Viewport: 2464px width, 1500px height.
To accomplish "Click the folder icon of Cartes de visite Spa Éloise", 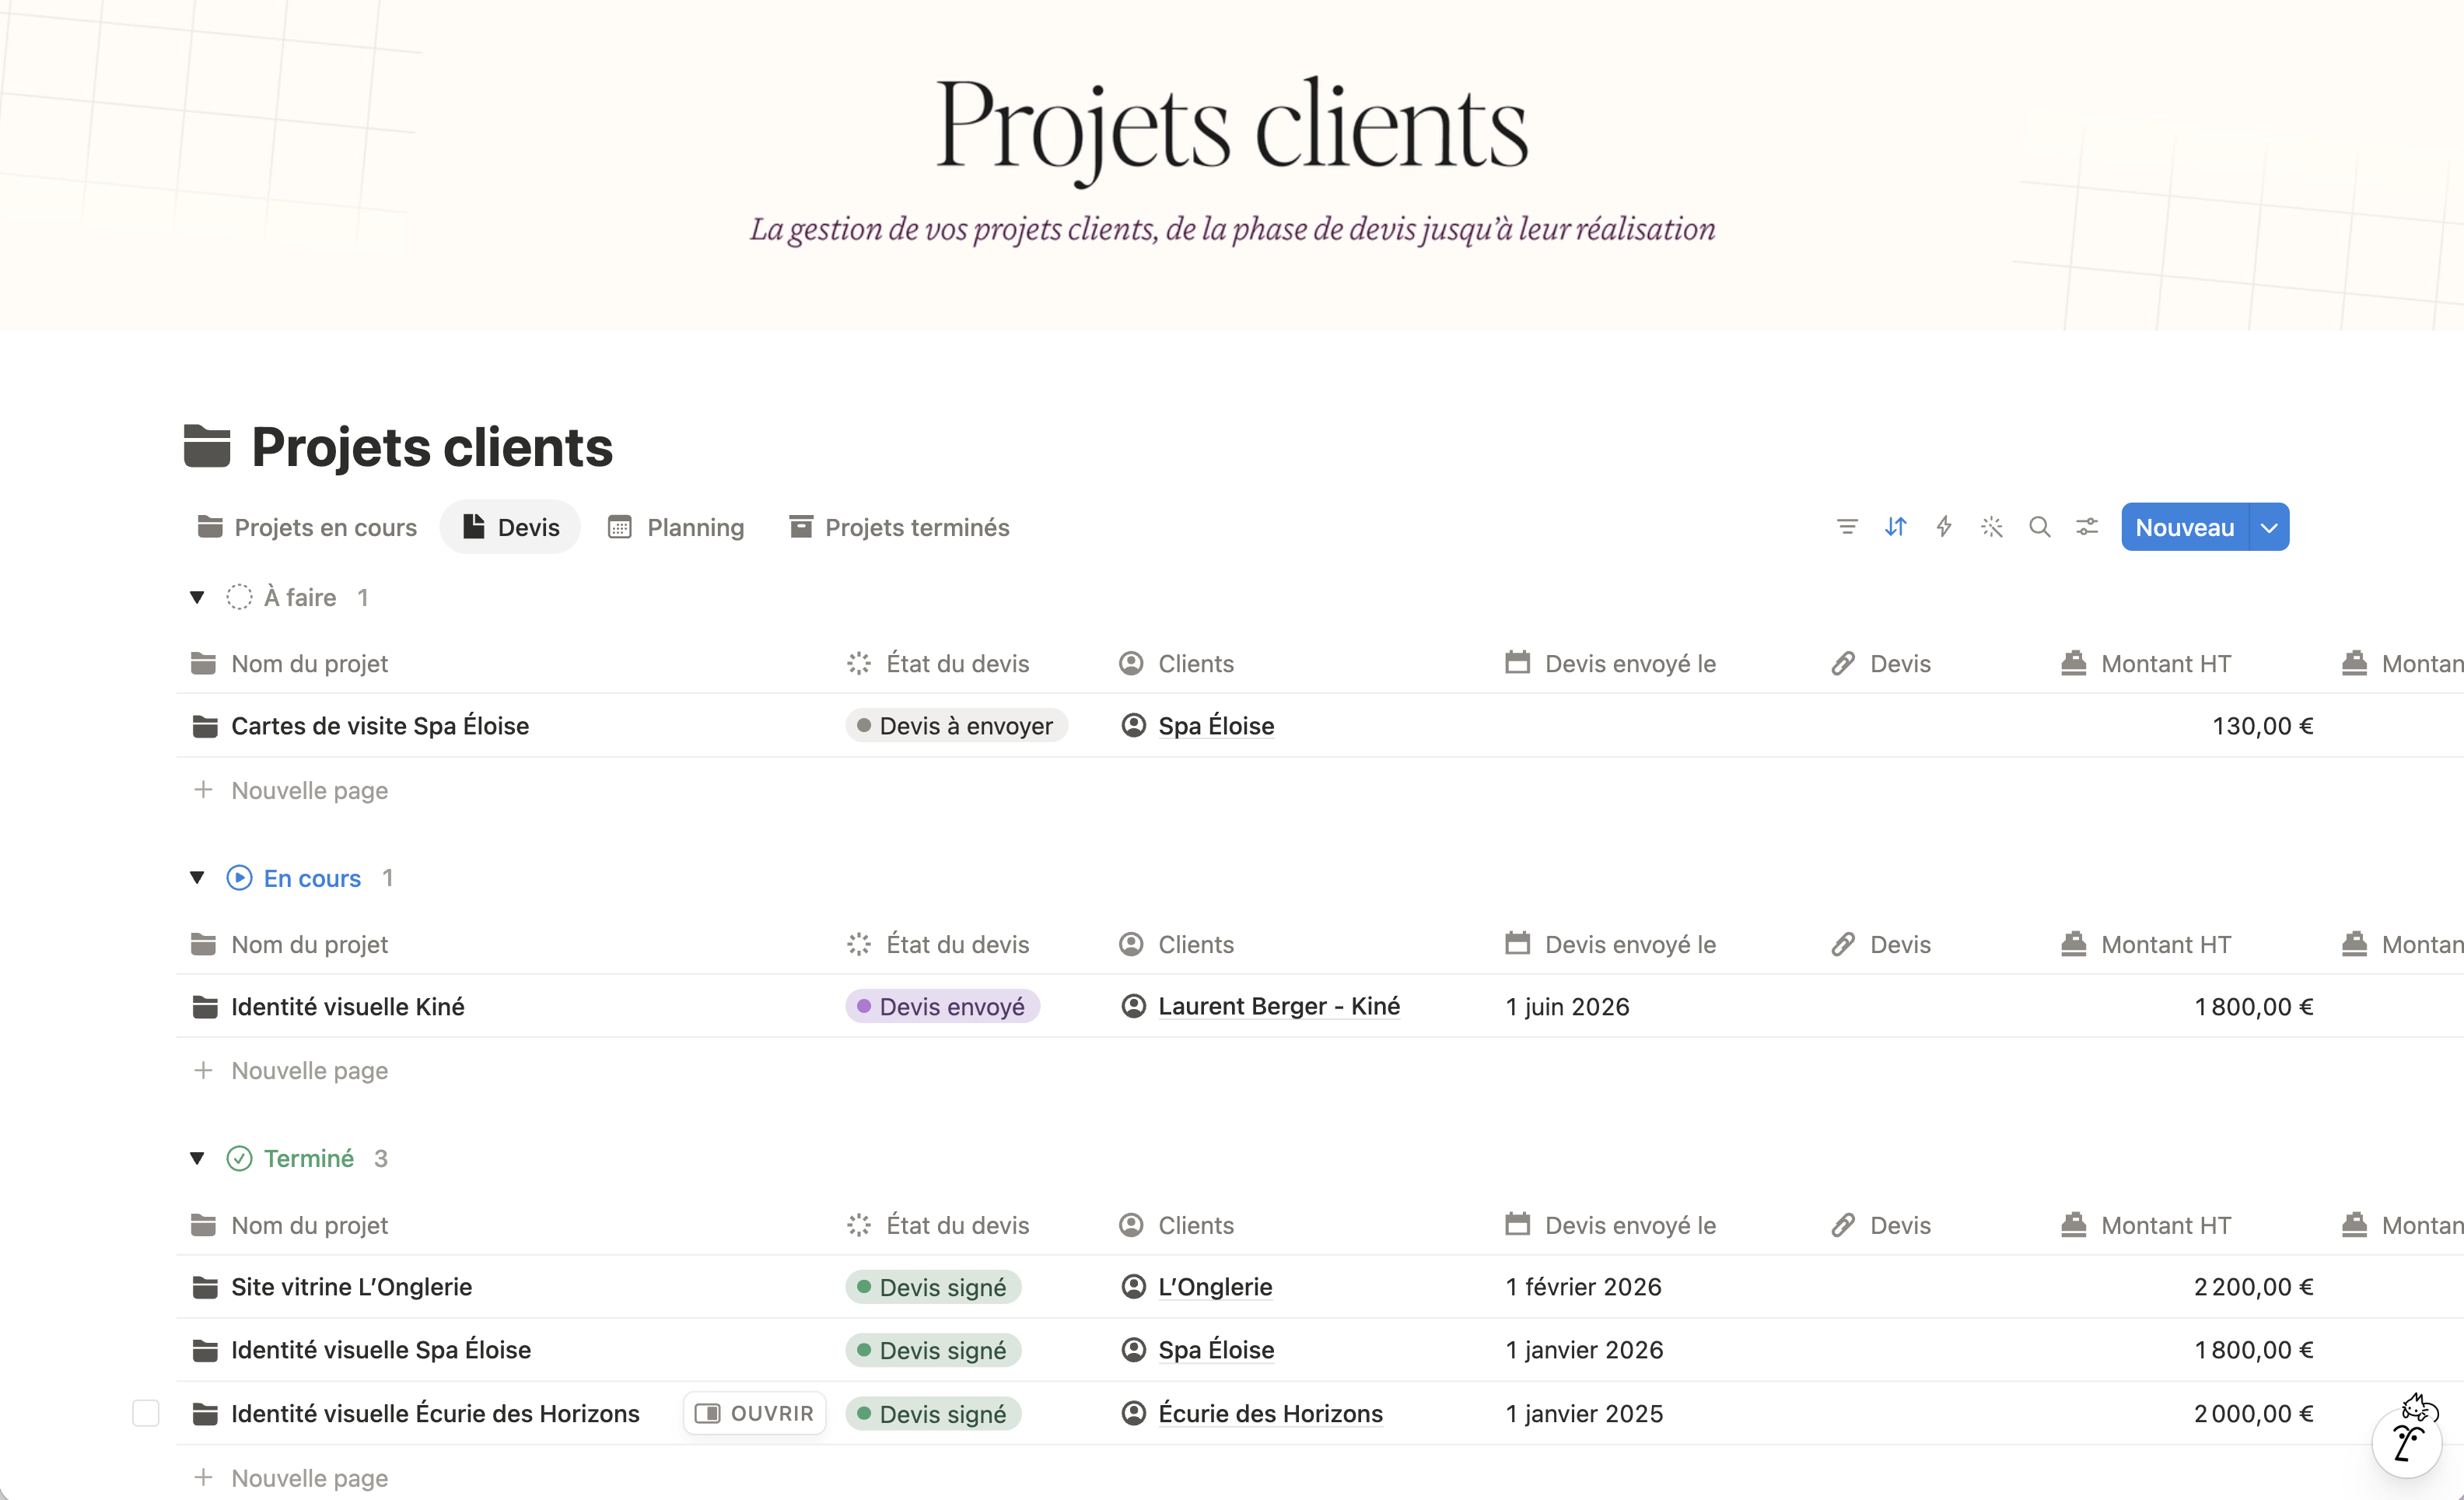I will coord(204,726).
